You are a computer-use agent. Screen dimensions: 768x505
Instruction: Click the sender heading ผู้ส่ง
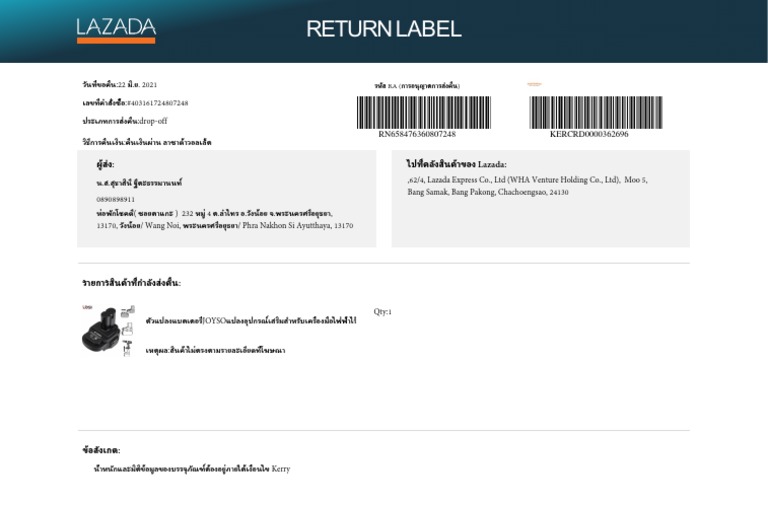pyautogui.click(x=105, y=164)
